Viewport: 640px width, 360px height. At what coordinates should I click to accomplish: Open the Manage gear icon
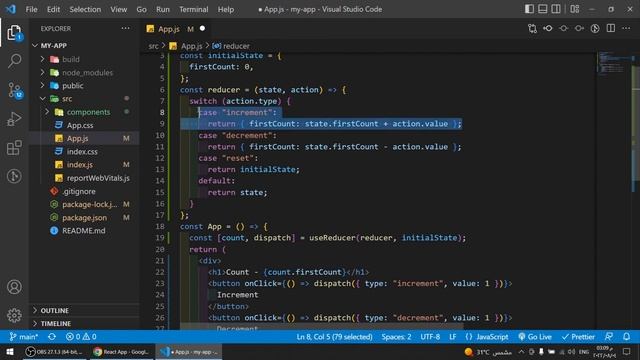point(14,315)
